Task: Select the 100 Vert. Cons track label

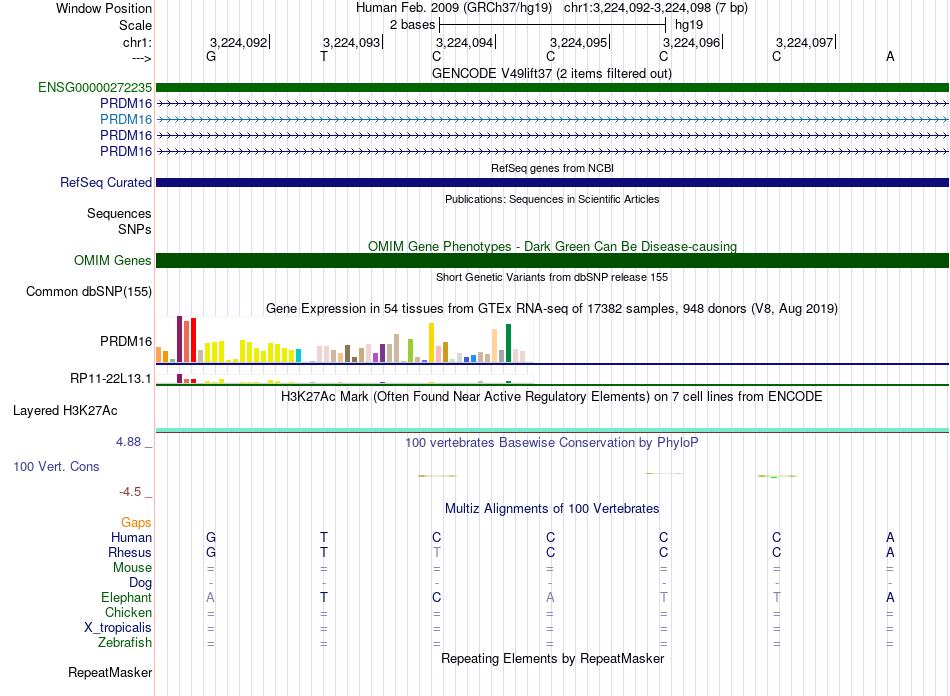Action: tap(56, 466)
